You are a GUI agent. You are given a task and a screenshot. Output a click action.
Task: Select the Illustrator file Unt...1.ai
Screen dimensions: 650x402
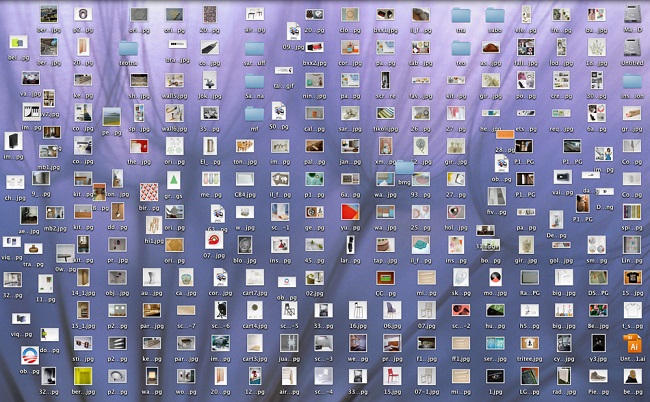(633, 344)
